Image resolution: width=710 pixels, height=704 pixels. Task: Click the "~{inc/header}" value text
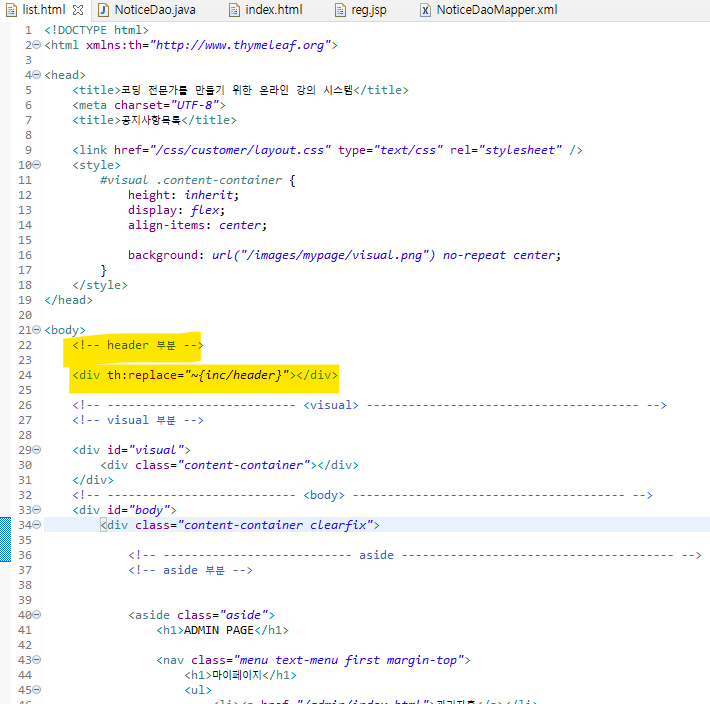237,375
